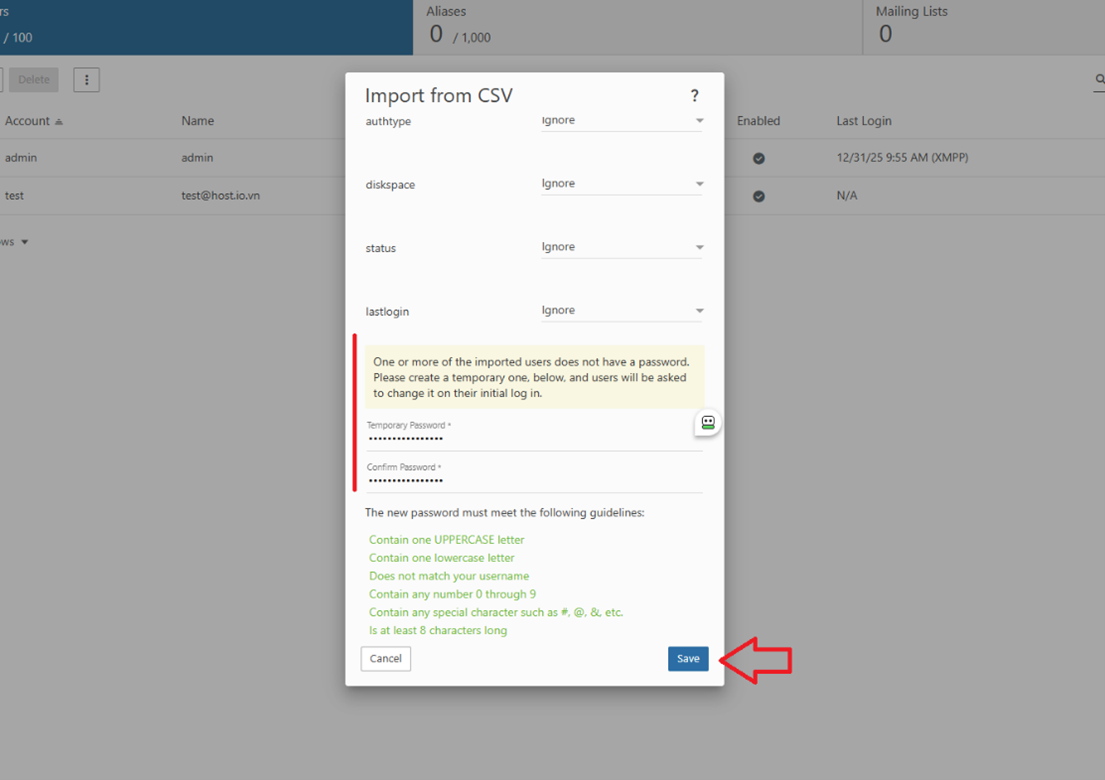Switch to the Mailing Lists tab

click(x=984, y=27)
